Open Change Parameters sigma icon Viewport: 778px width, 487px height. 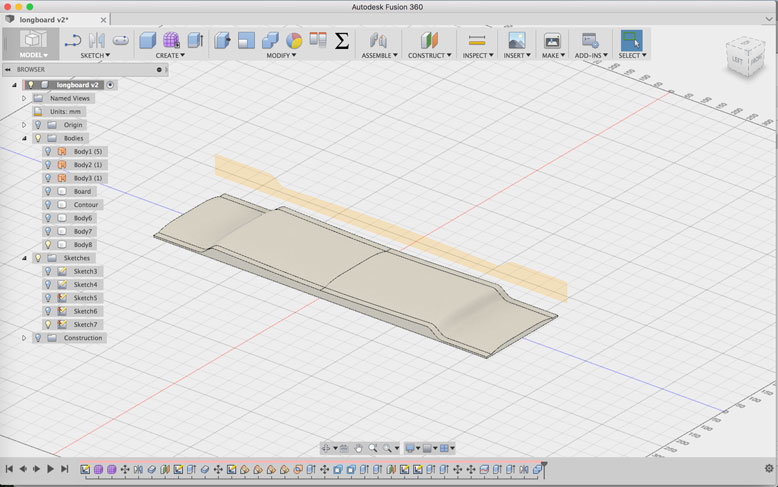[341, 40]
